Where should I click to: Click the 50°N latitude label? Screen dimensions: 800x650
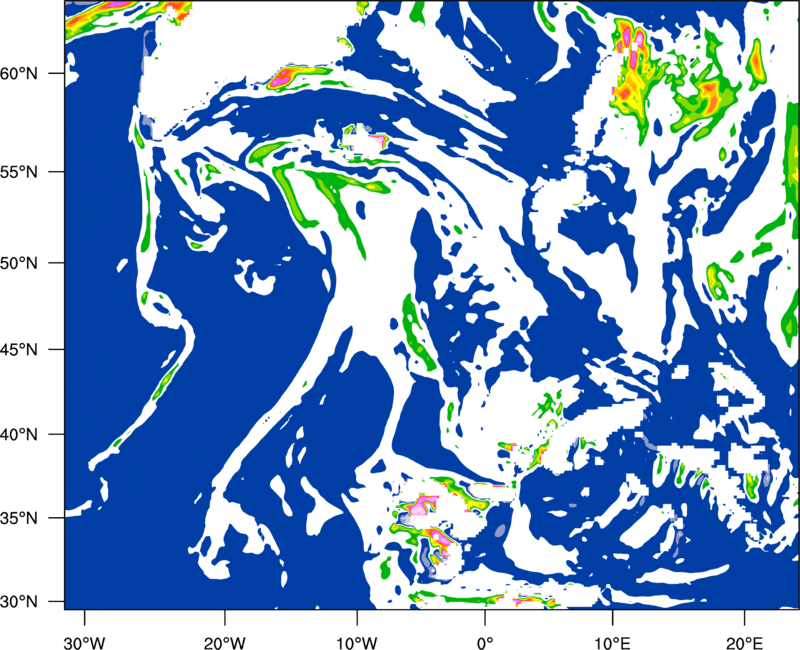click(x=19, y=263)
